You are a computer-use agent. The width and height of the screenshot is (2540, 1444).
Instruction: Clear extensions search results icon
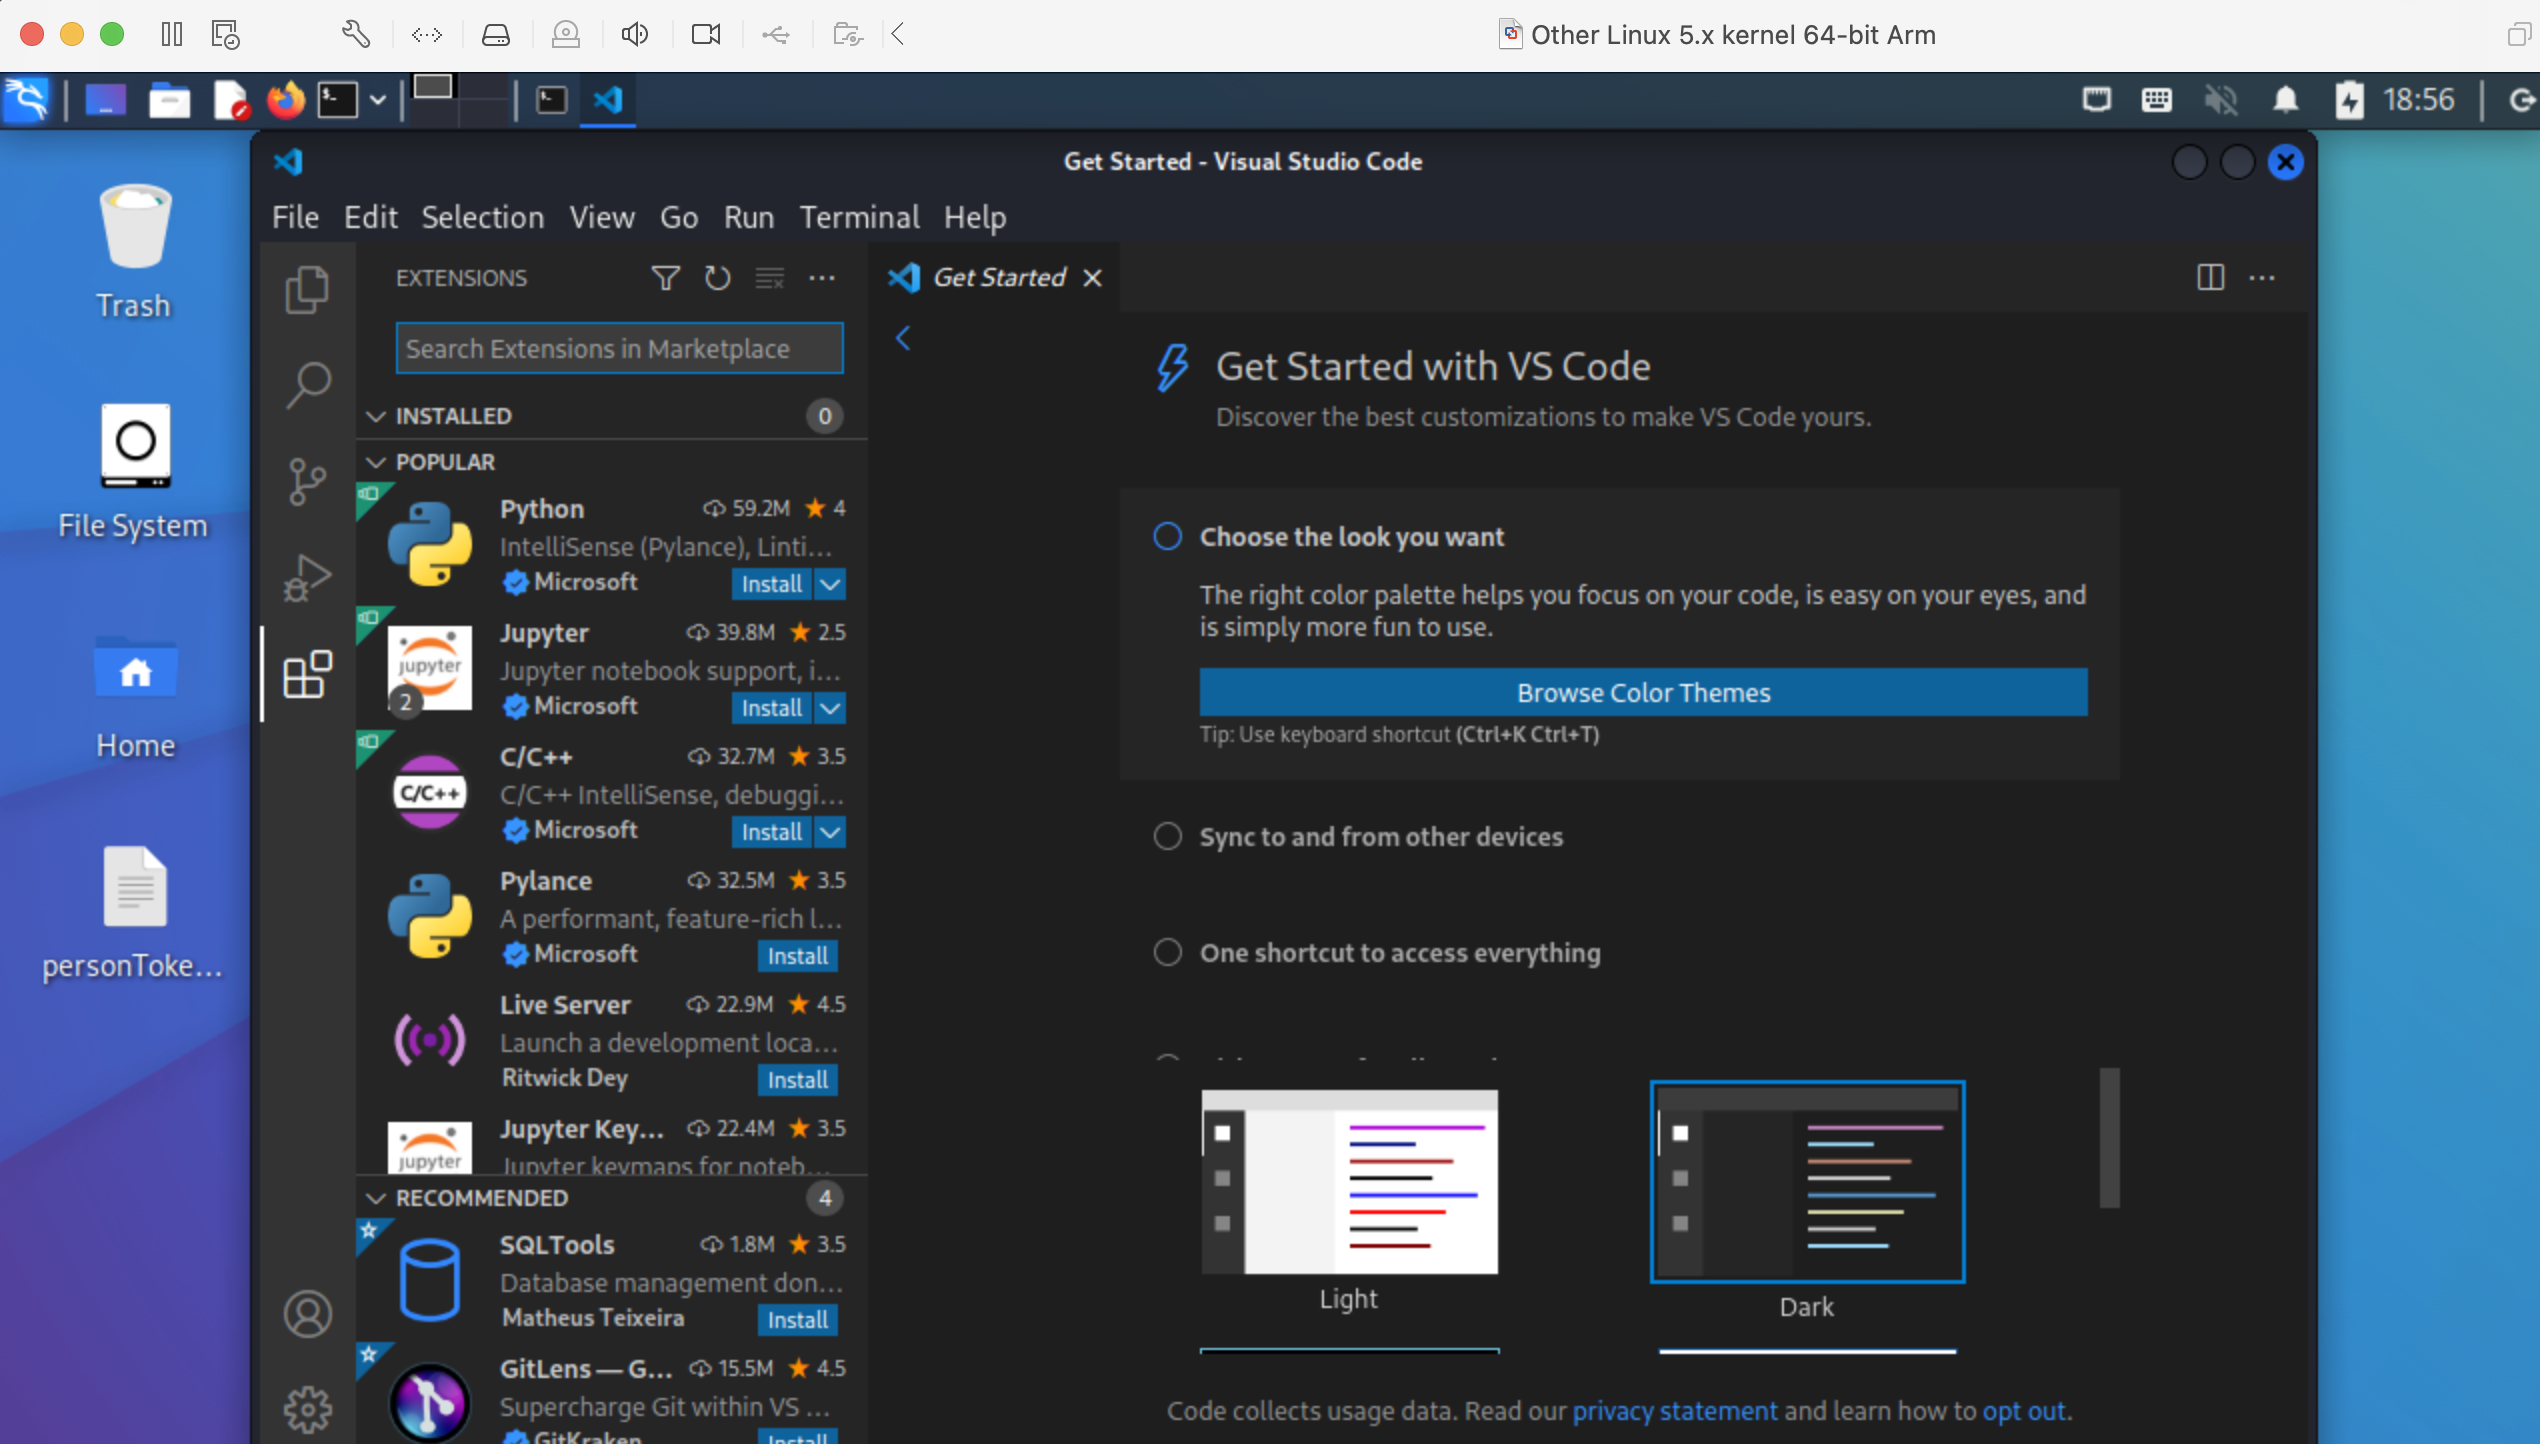[769, 278]
